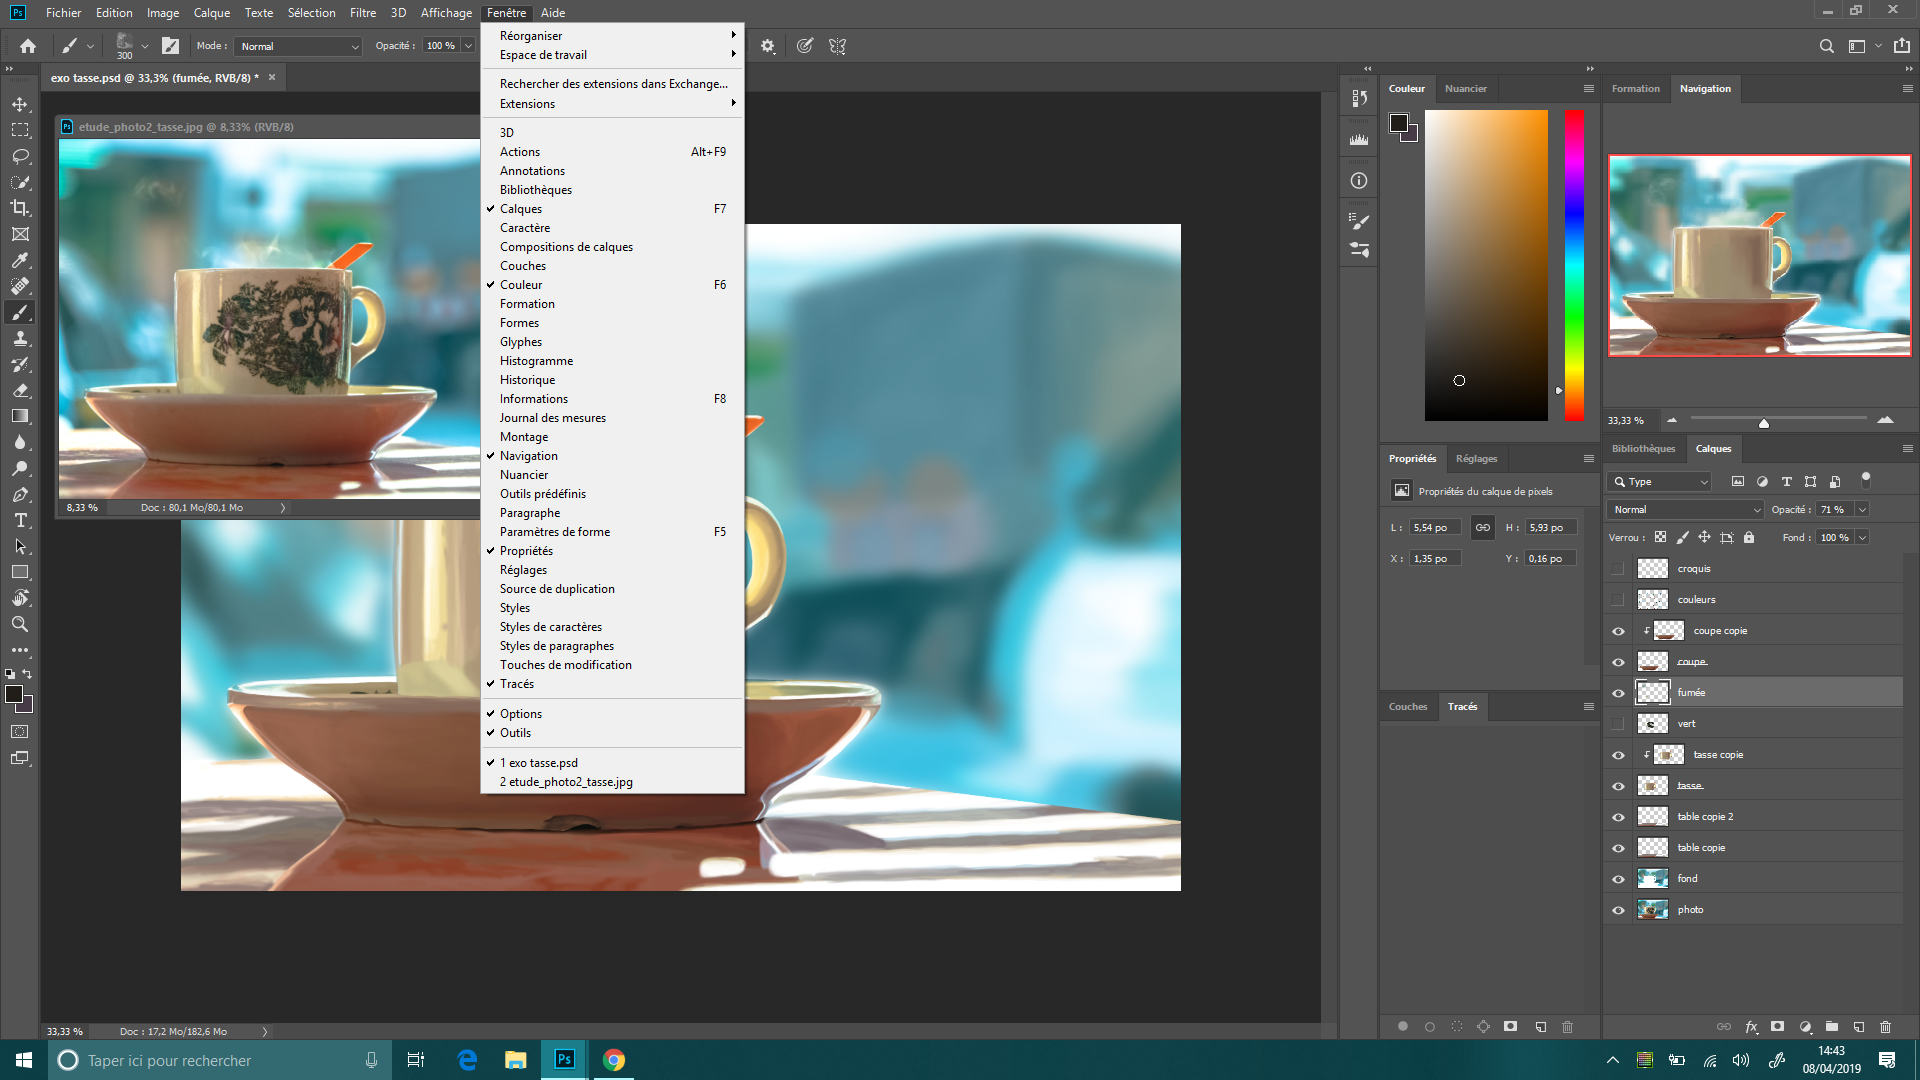1920x1080 pixels.
Task: Show the croquis layer
Action: click(1618, 569)
